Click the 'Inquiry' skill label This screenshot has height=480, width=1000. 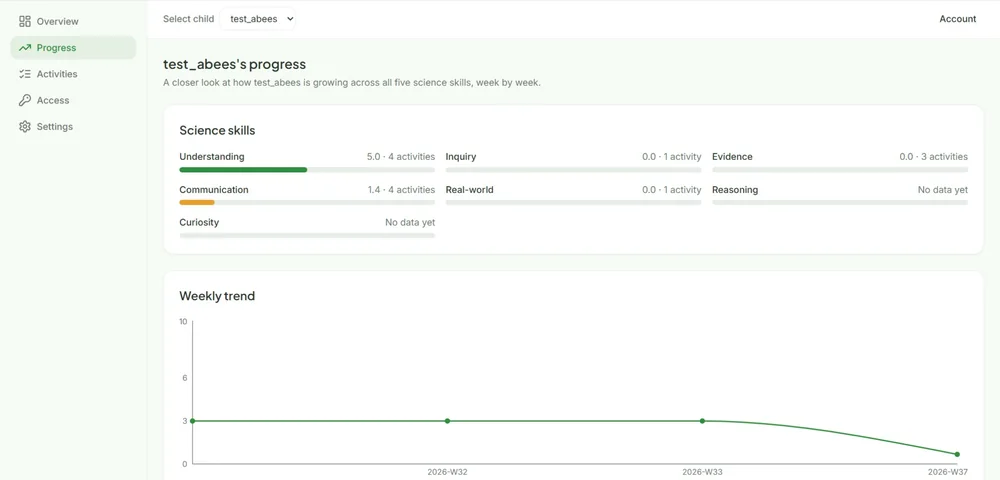(x=460, y=157)
